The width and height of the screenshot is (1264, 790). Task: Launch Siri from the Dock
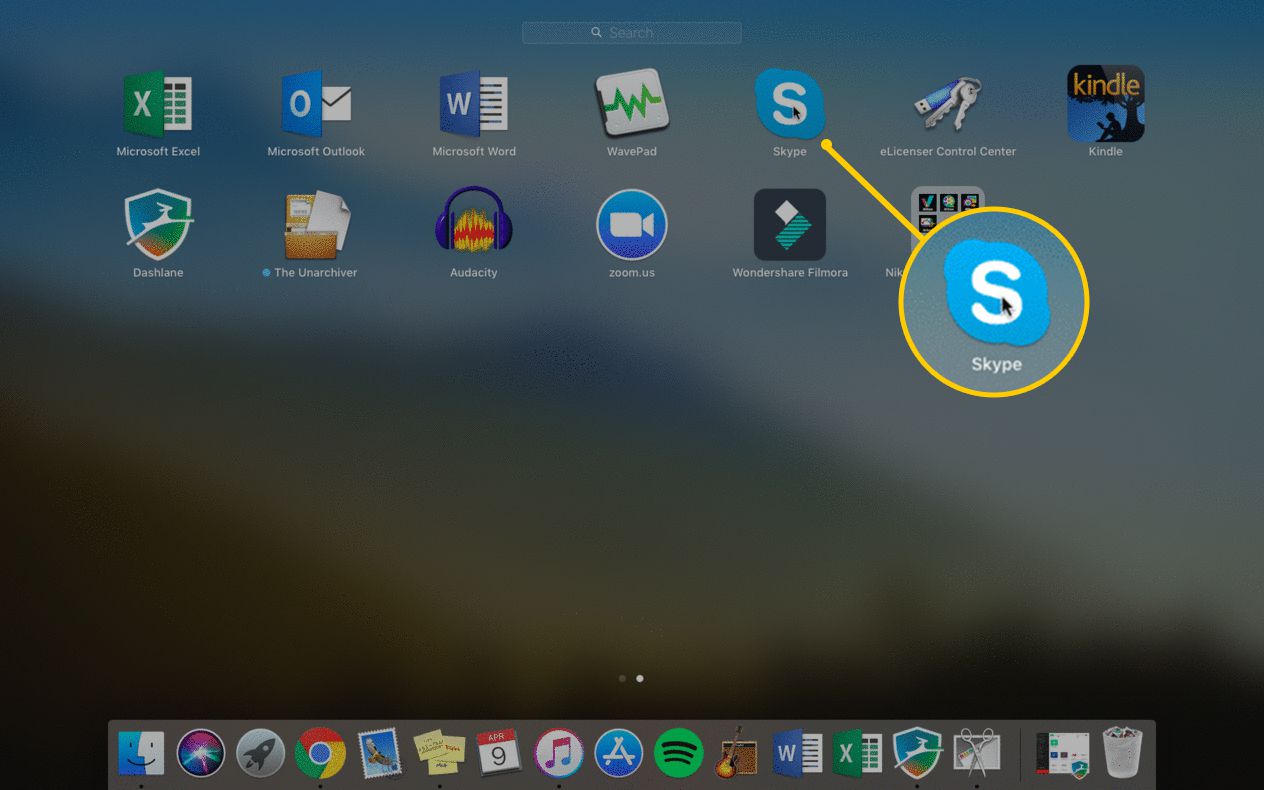(200, 753)
